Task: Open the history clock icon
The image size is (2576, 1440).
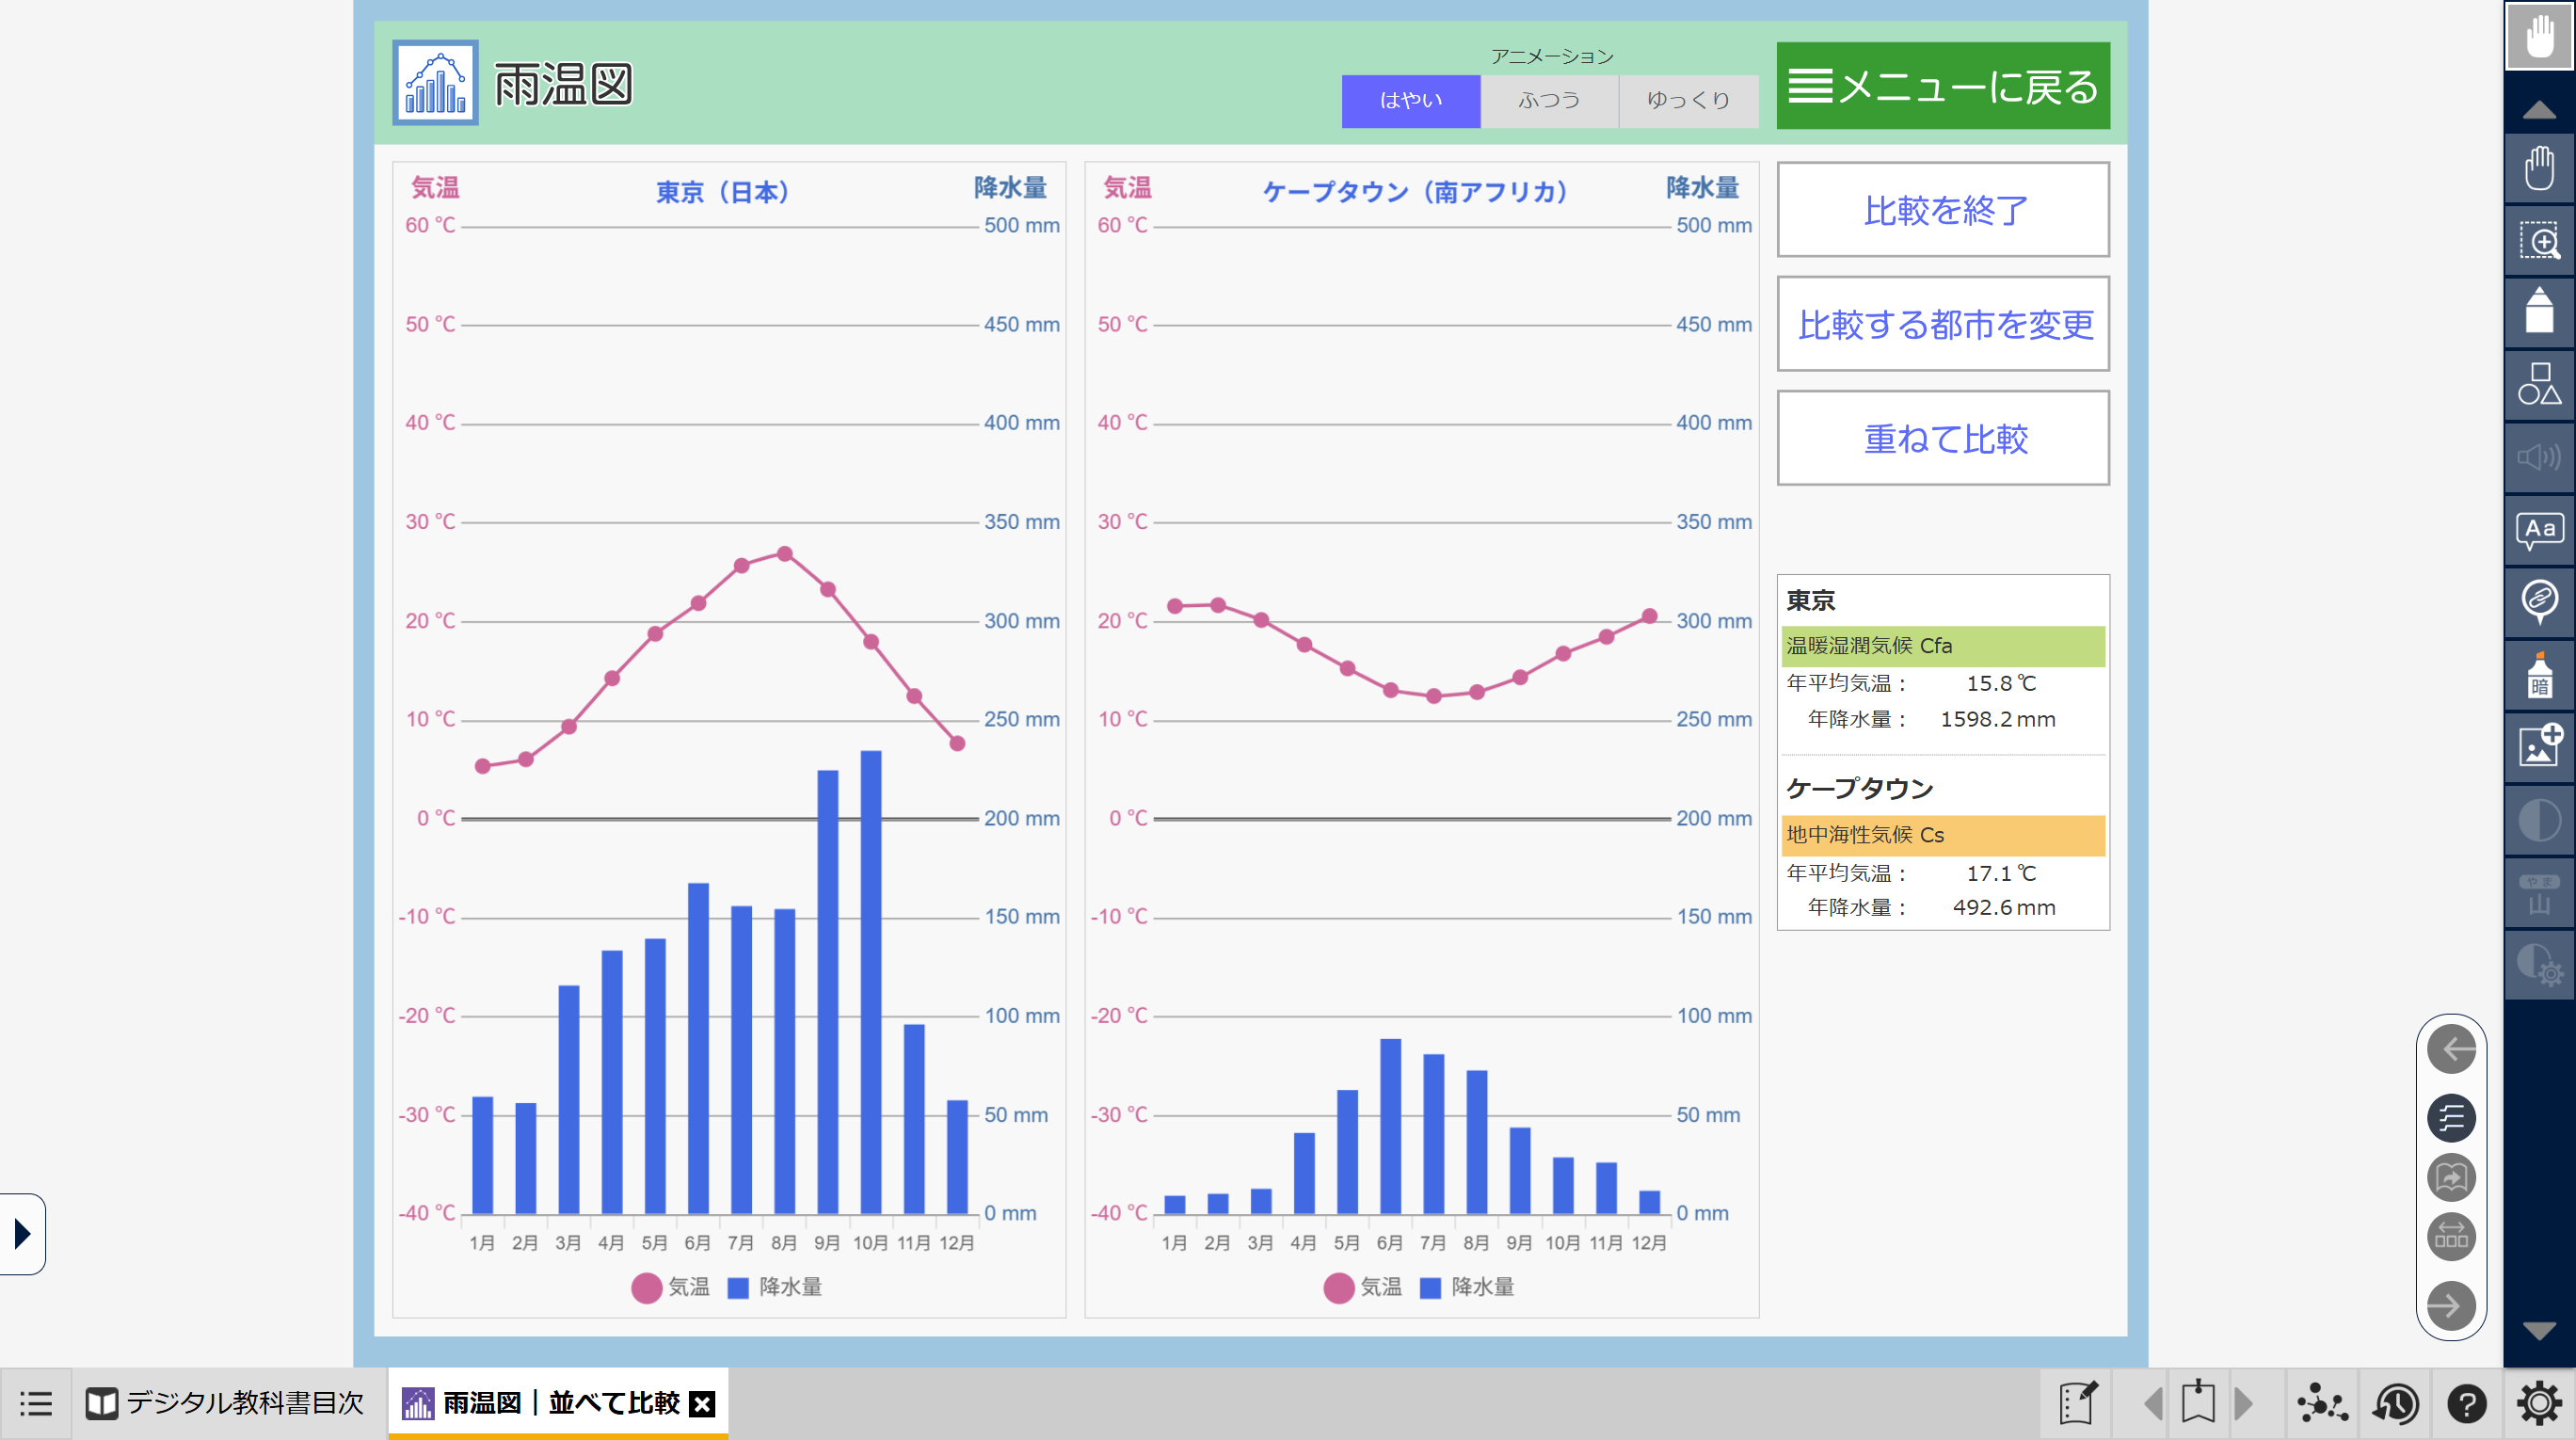Action: tap(2395, 1404)
